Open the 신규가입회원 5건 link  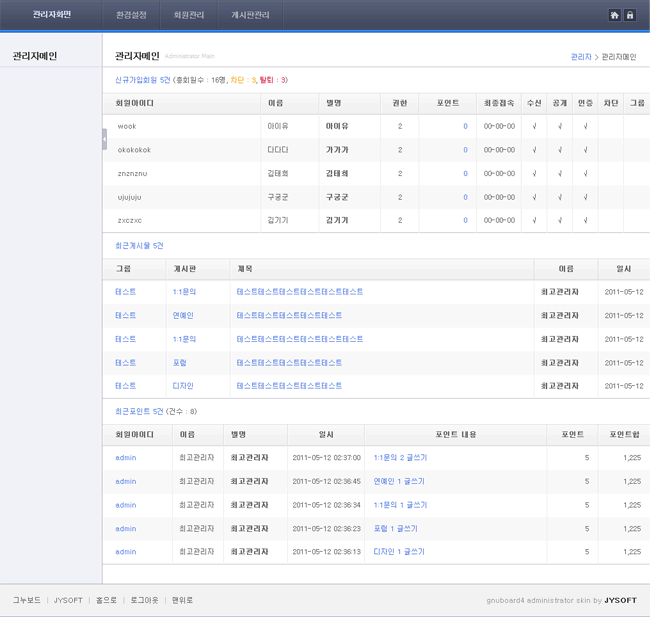coord(142,80)
